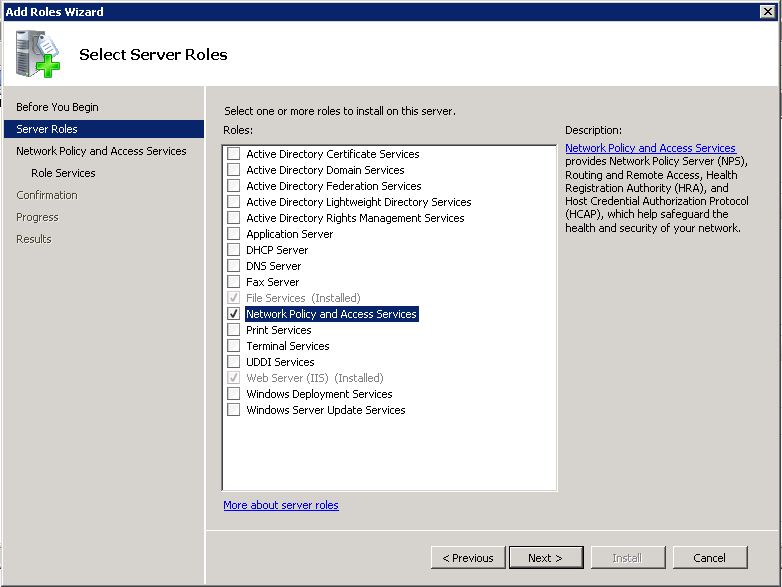Image resolution: width=782 pixels, height=587 pixels.
Task: Check the Terminal Services checkbox
Action: coord(233,346)
